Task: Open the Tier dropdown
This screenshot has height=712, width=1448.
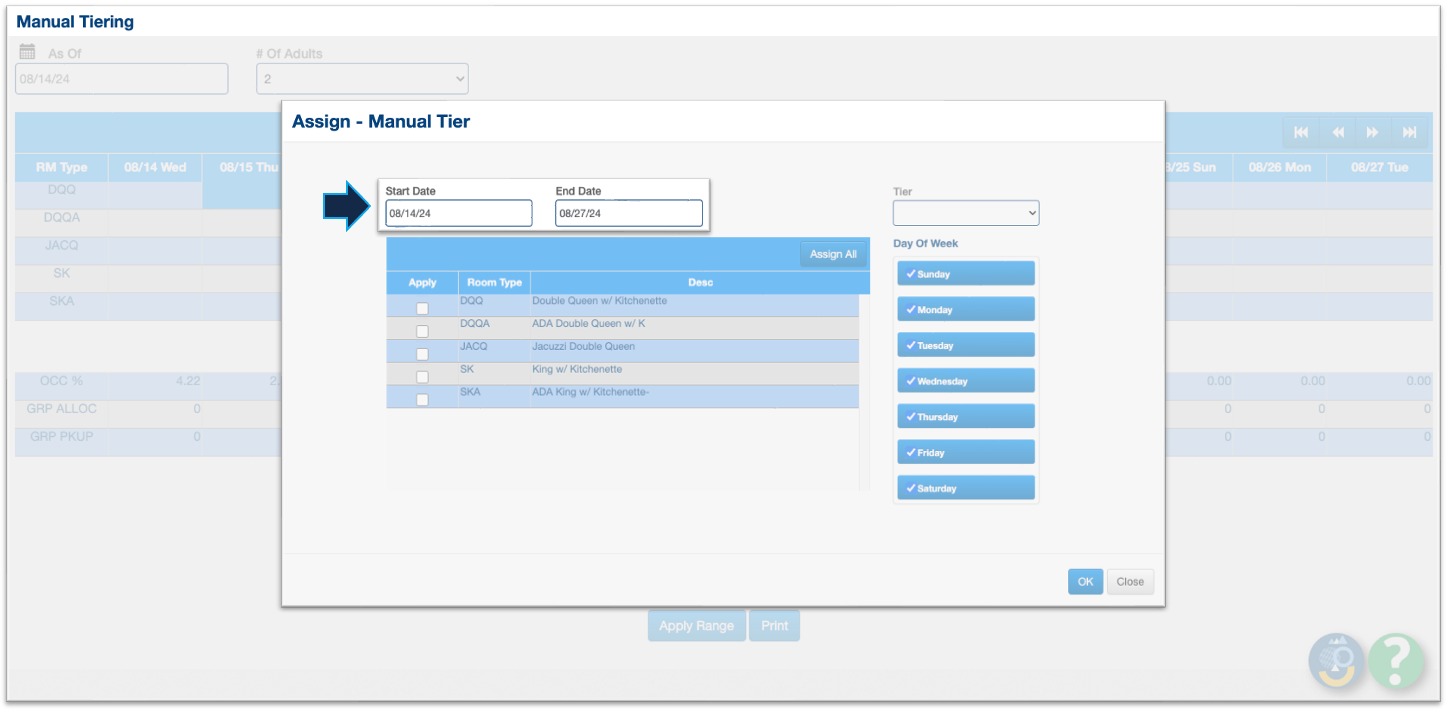Action: [965, 213]
